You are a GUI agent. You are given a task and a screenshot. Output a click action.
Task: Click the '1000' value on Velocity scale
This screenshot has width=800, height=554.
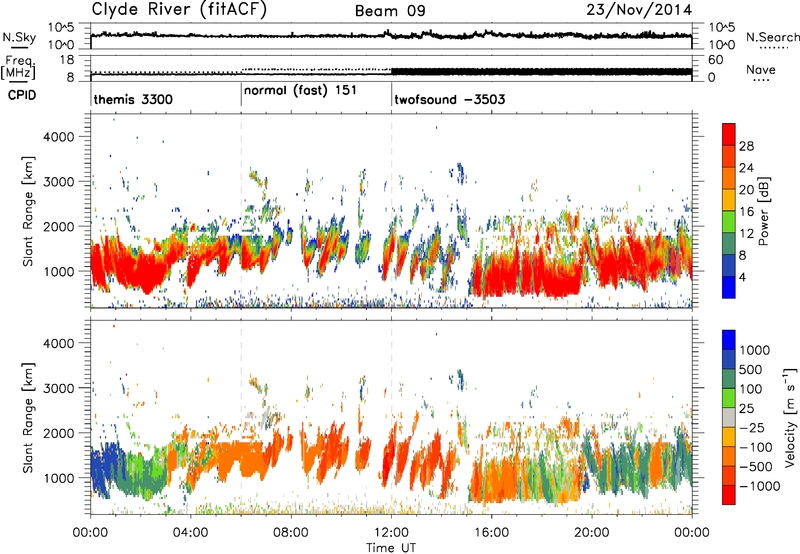click(755, 350)
